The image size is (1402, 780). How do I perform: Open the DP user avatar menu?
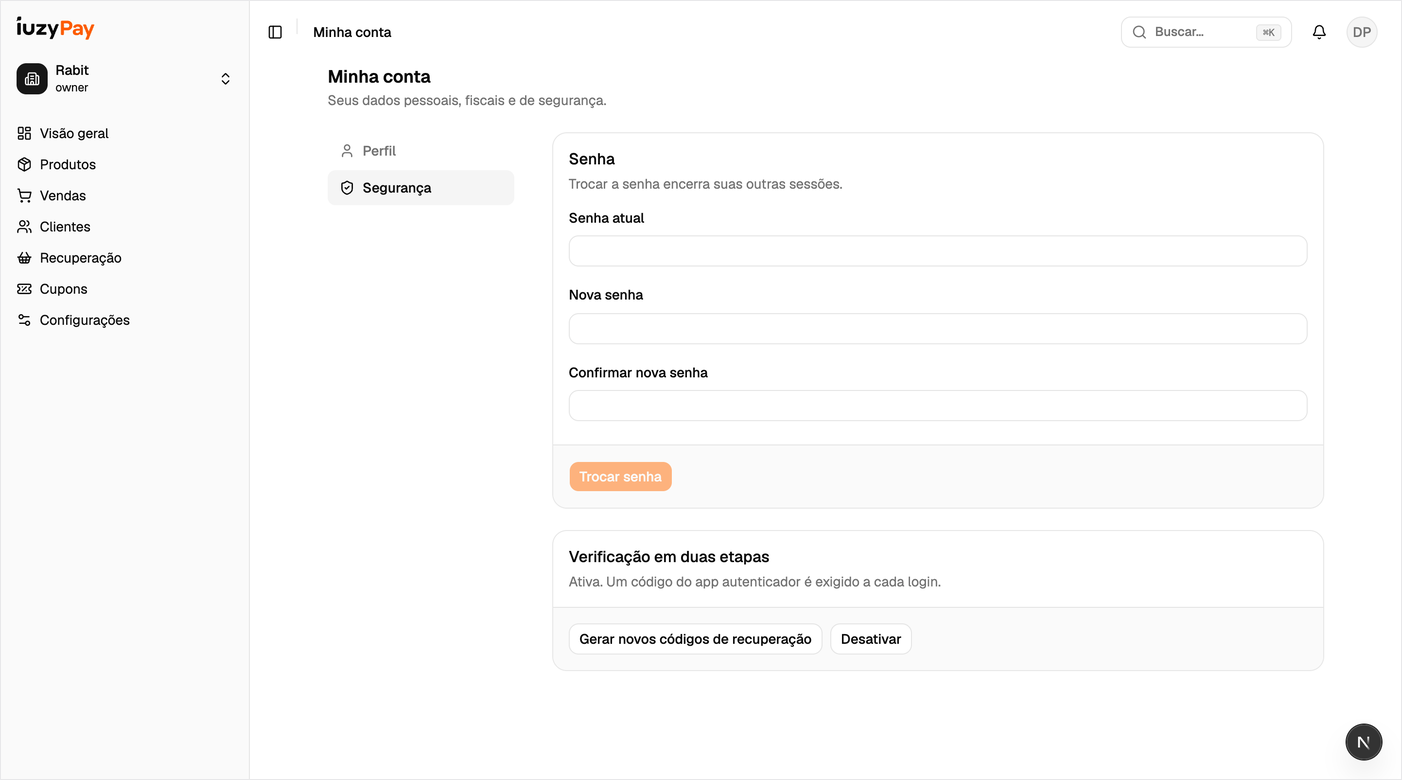coord(1362,32)
